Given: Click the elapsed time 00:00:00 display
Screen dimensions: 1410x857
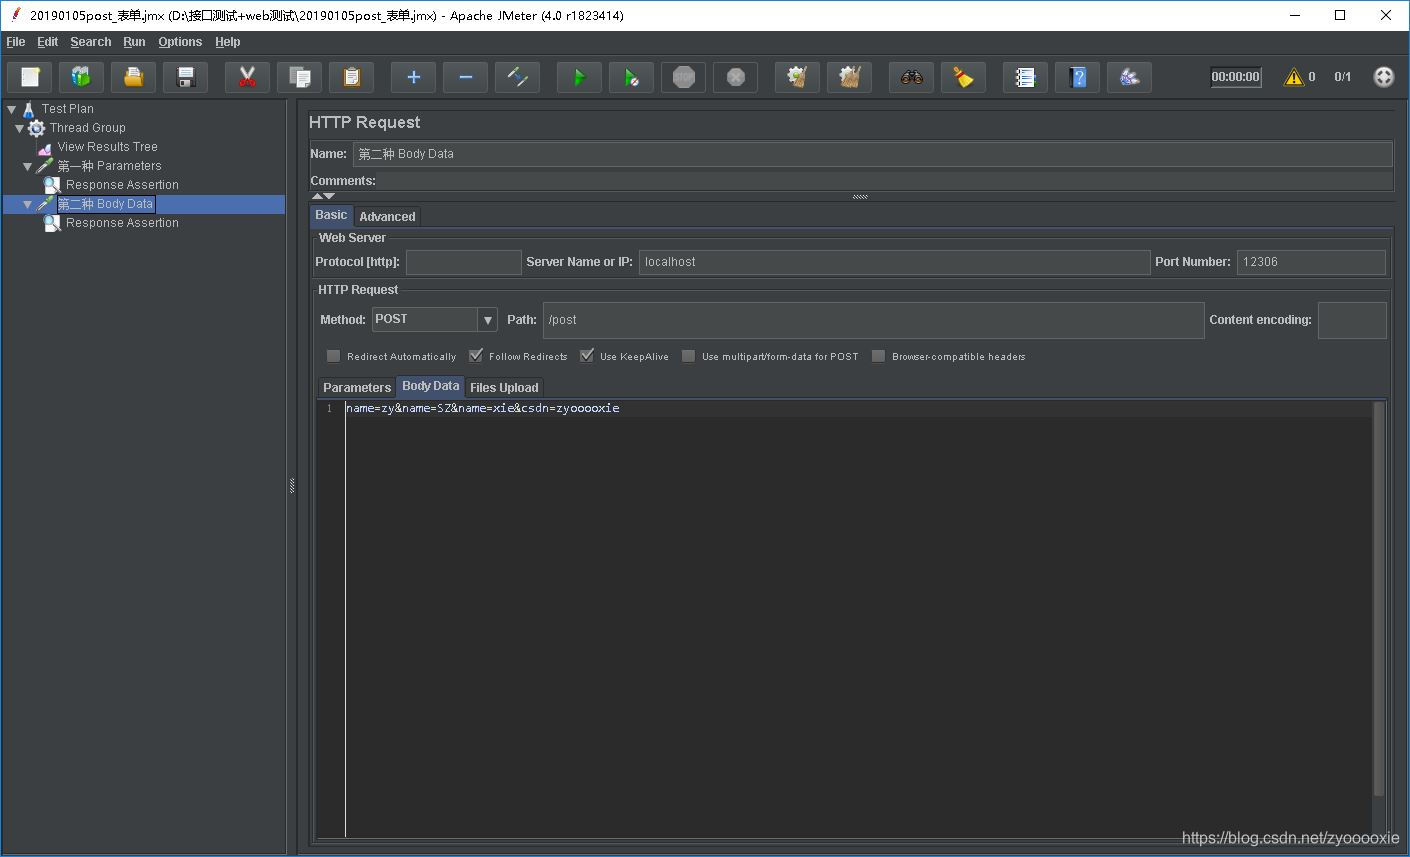Looking at the screenshot, I should coord(1236,77).
